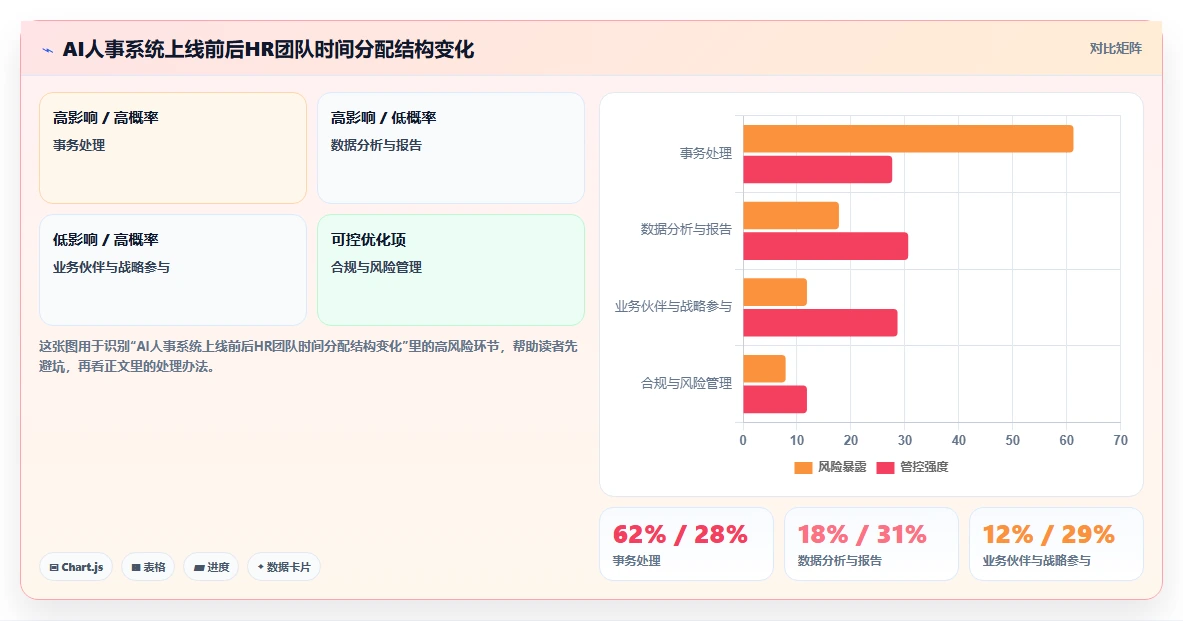Viewport: 1183px width, 621px height.
Task: Click the 风险暴露 legend text
Action: (842, 467)
